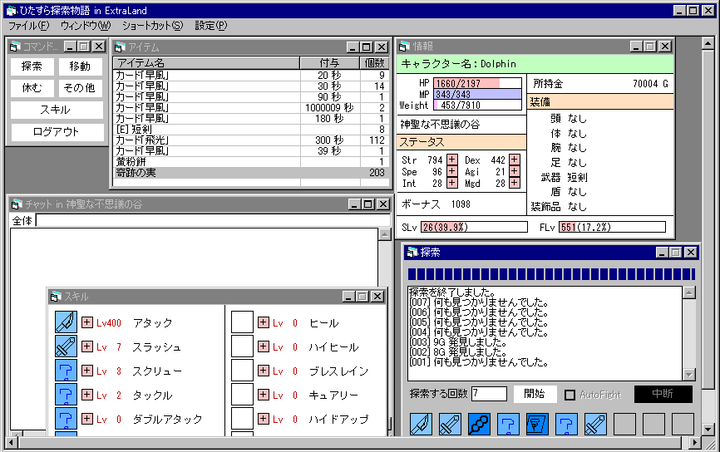The height and width of the screenshot is (452, 720).
Task: Click the 探索 window title bar icon
Action: [x=412, y=252]
